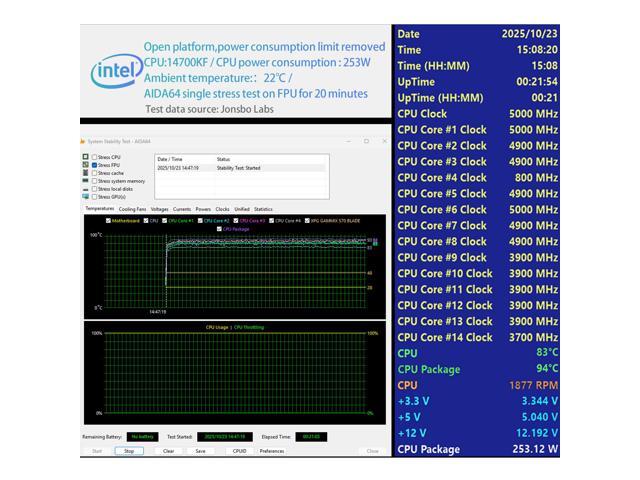
Task: Open Preferences
Action: tap(272, 451)
